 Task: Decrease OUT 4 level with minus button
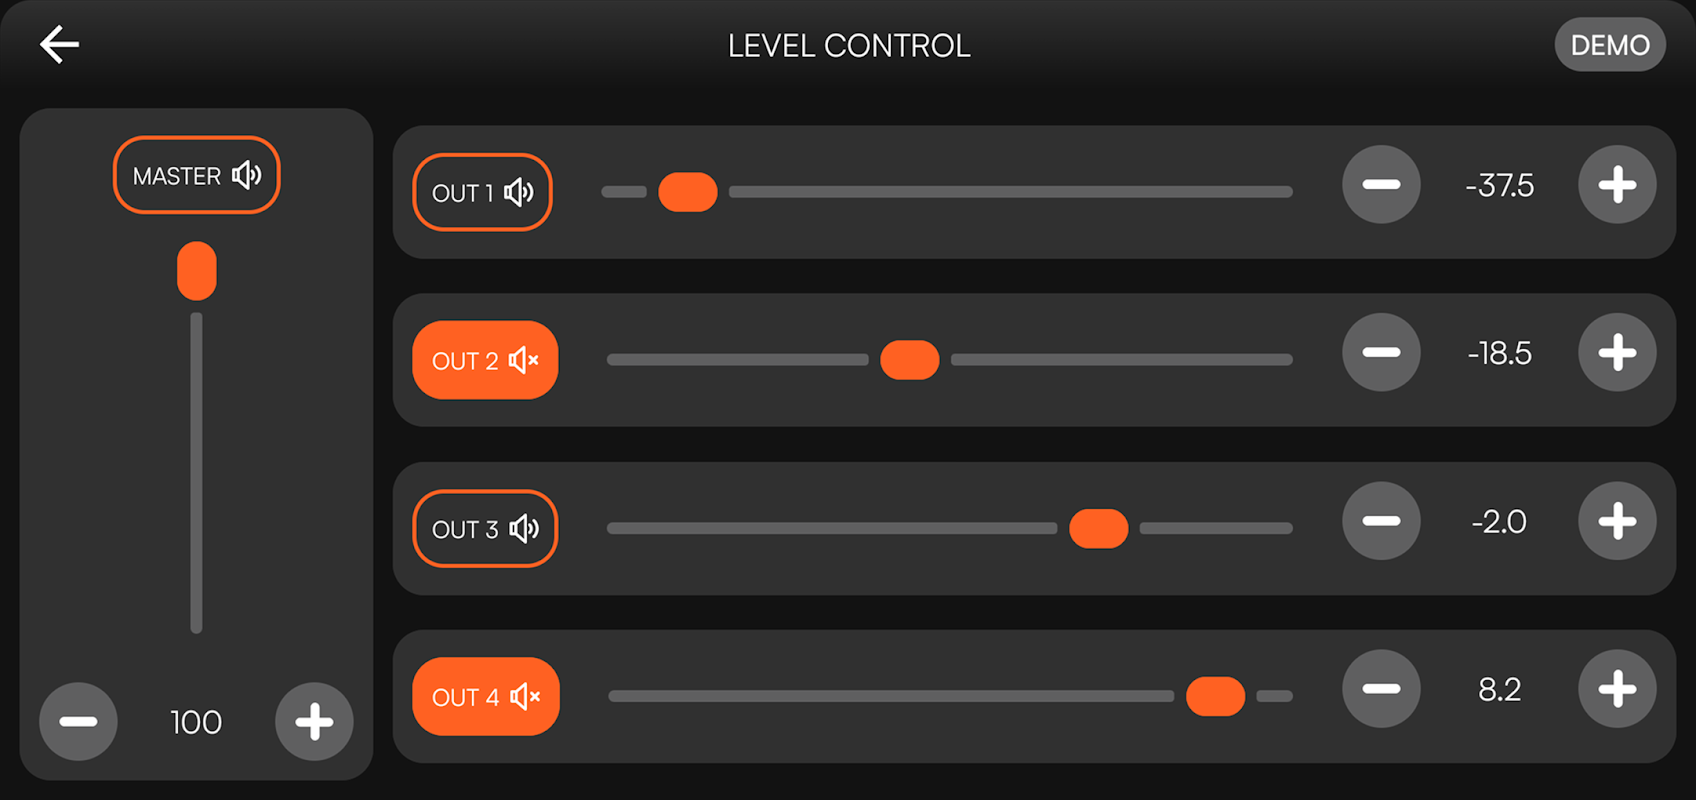1381,689
